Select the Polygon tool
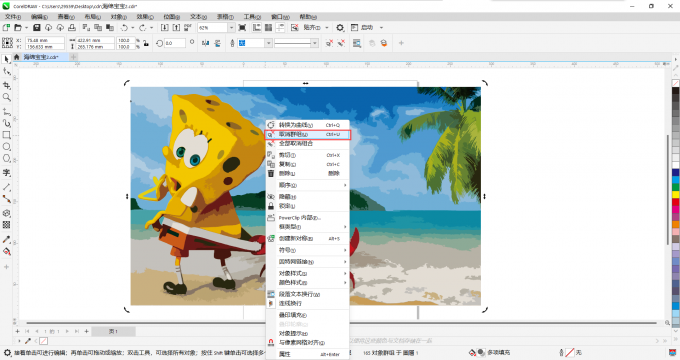This screenshot has height=360, width=680. pyautogui.click(x=7, y=158)
